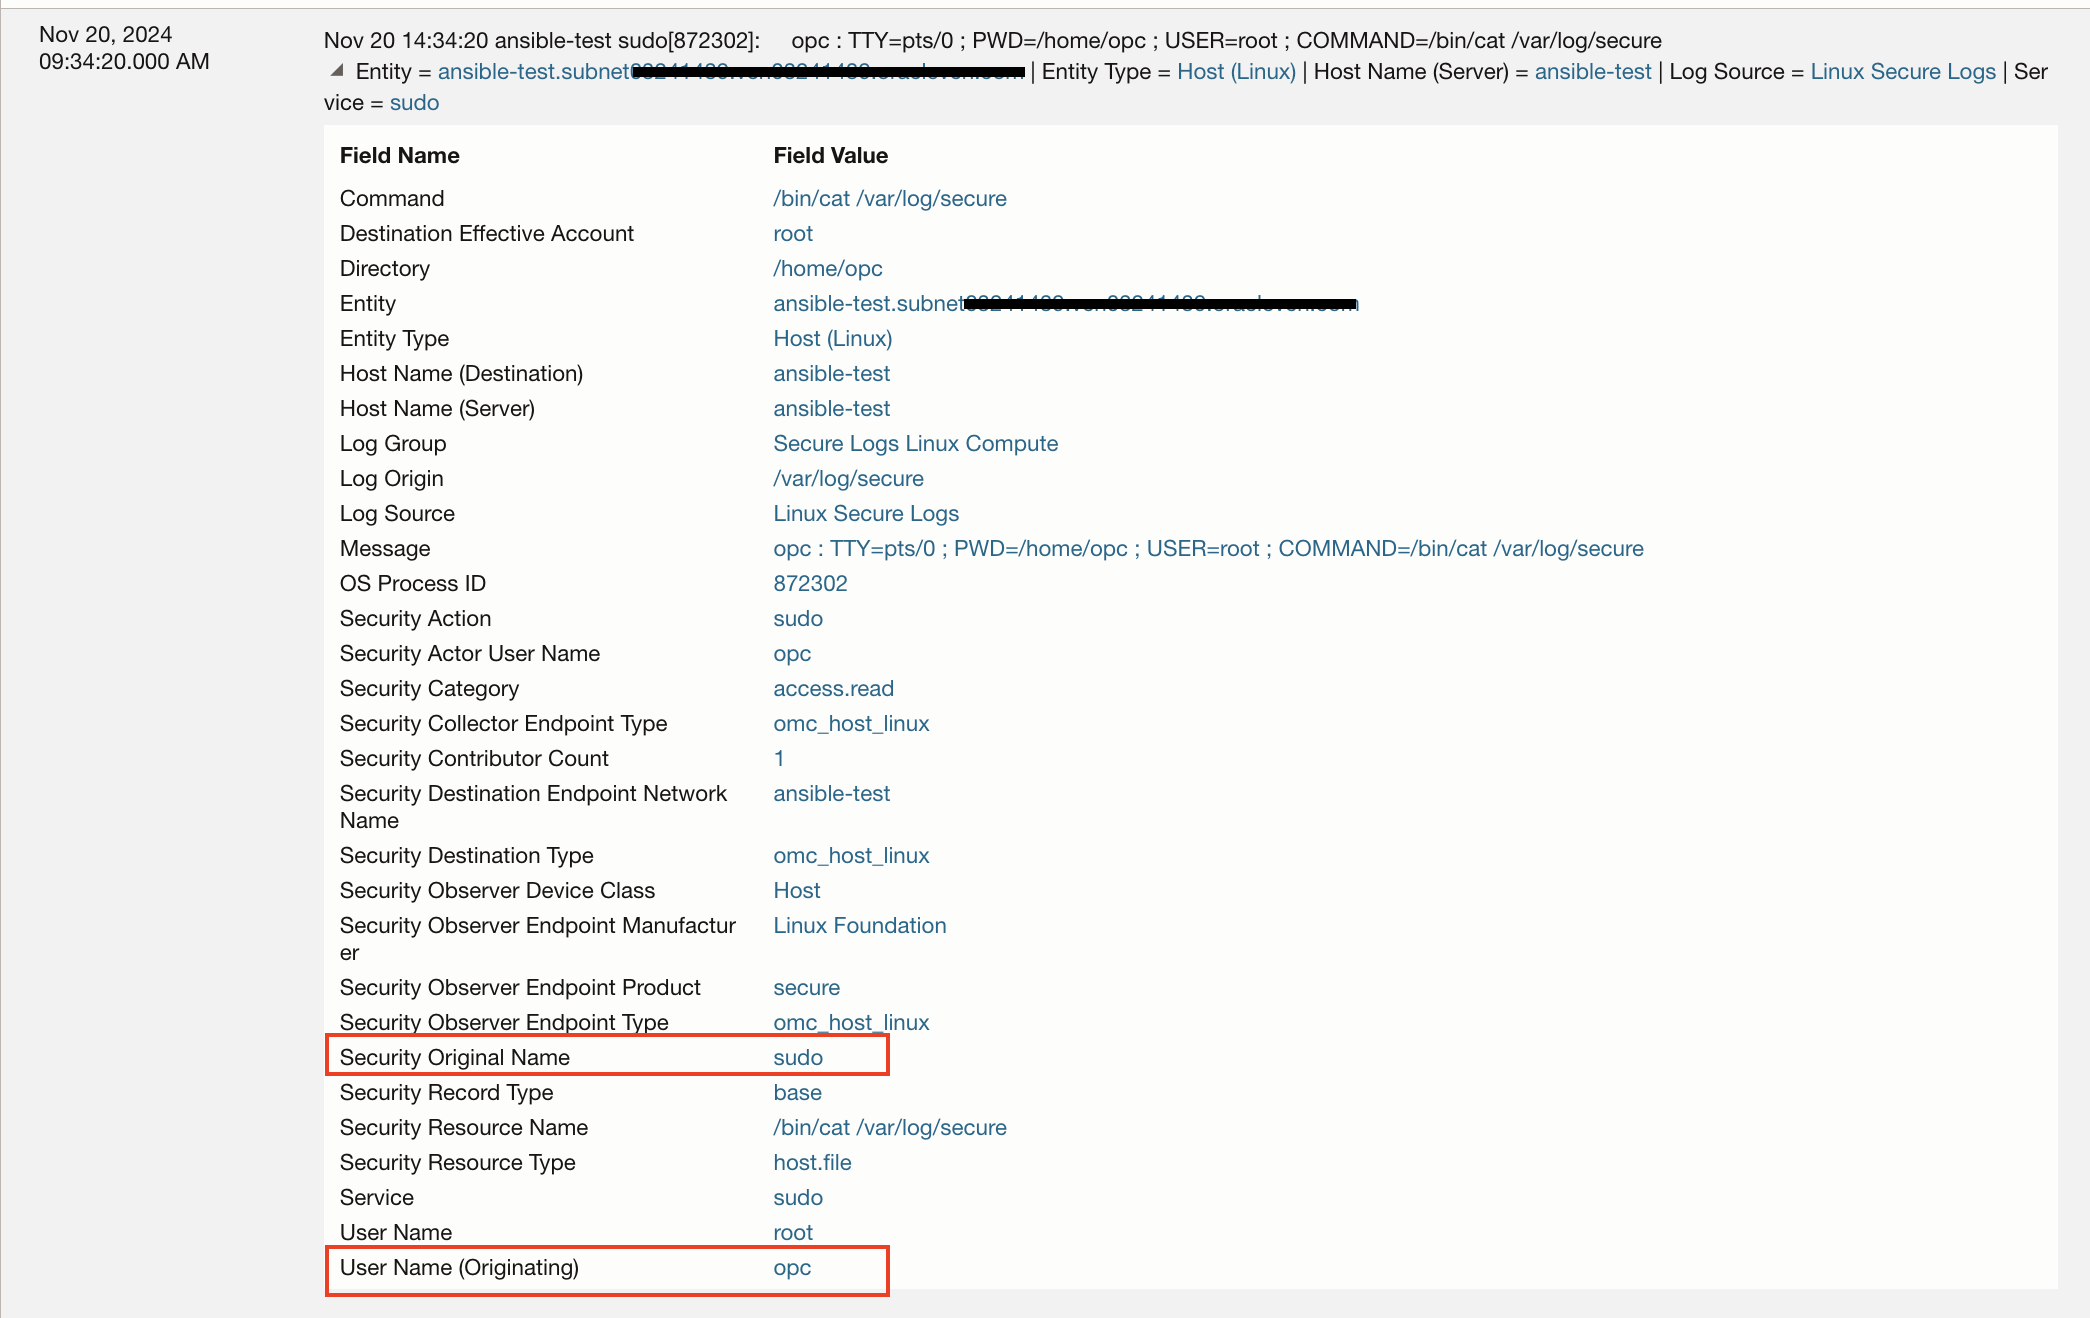The height and width of the screenshot is (1318, 2090).
Task: Click the Linux Foundation manufacturer value
Action: [x=859, y=925]
